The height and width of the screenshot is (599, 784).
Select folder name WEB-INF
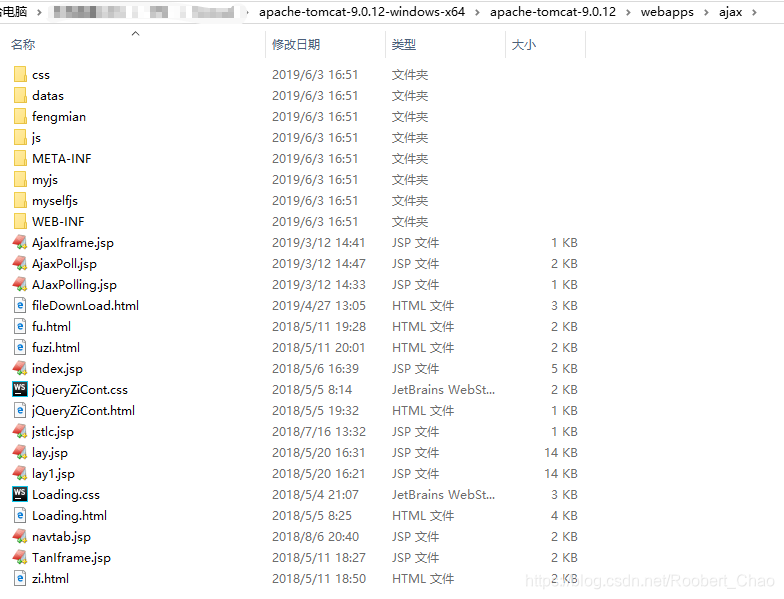(58, 222)
